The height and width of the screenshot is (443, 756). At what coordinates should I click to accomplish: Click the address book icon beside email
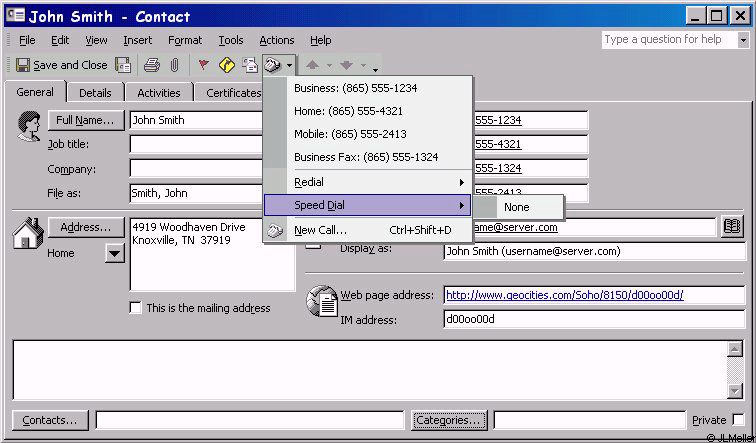click(x=732, y=227)
